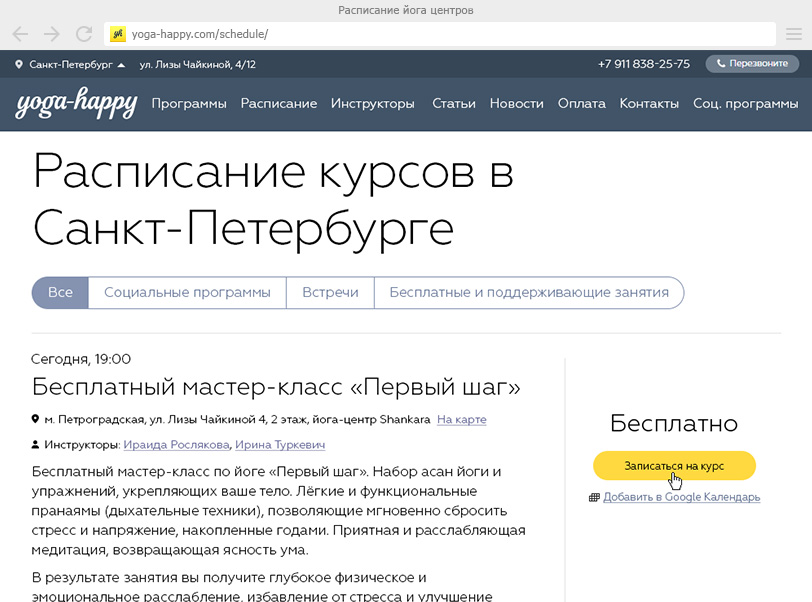This screenshot has height=602, width=812.
Task: Open the browser hamburger menu
Action: point(793,34)
